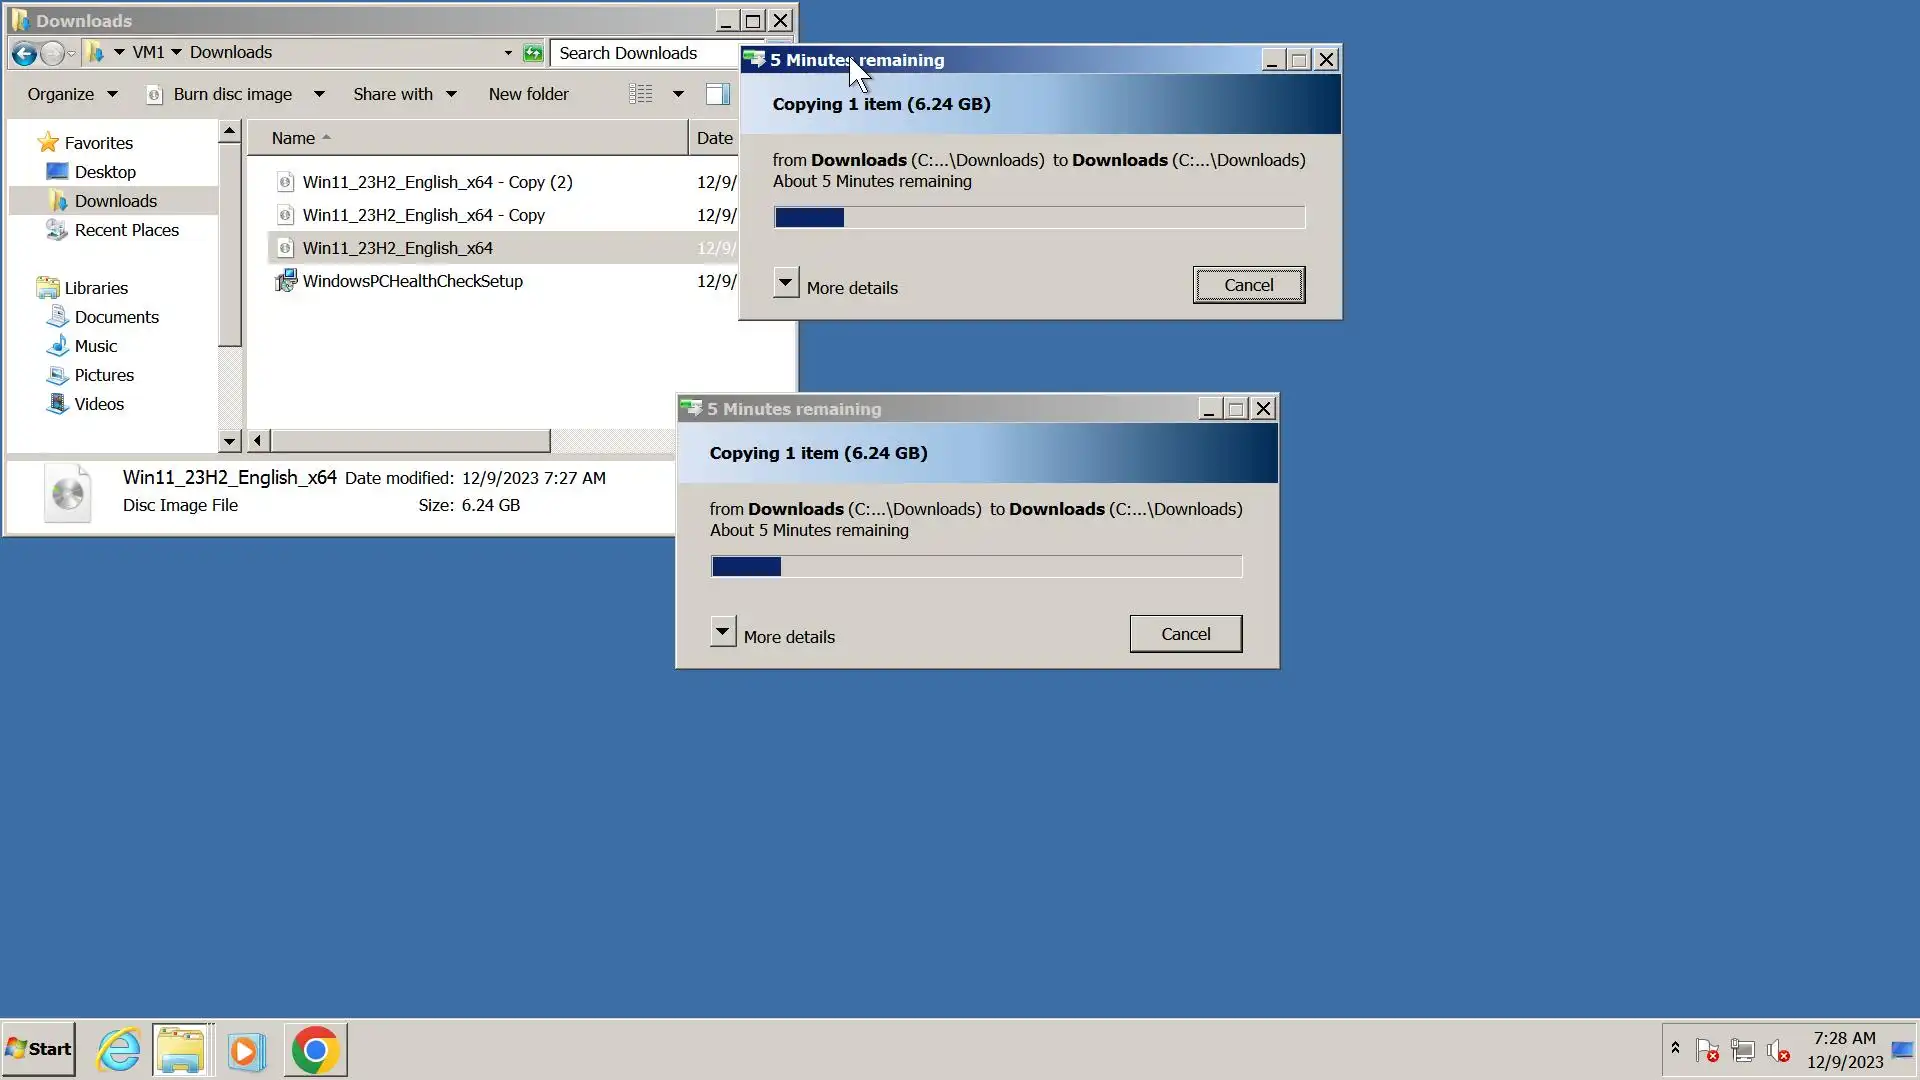Open the Share with menu

click(404, 94)
